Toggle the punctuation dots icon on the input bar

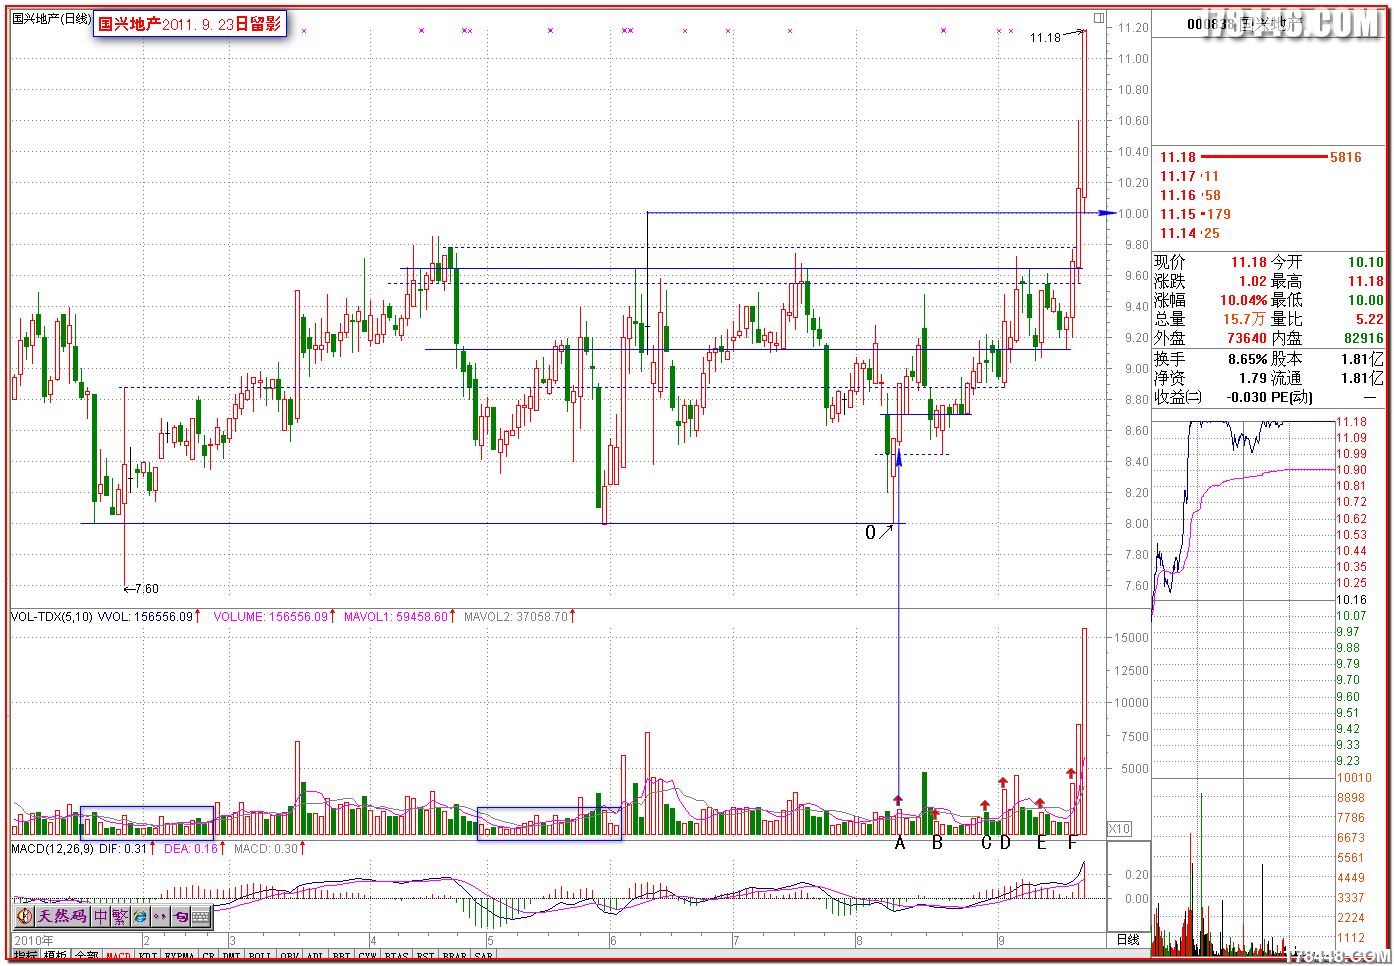tap(161, 916)
